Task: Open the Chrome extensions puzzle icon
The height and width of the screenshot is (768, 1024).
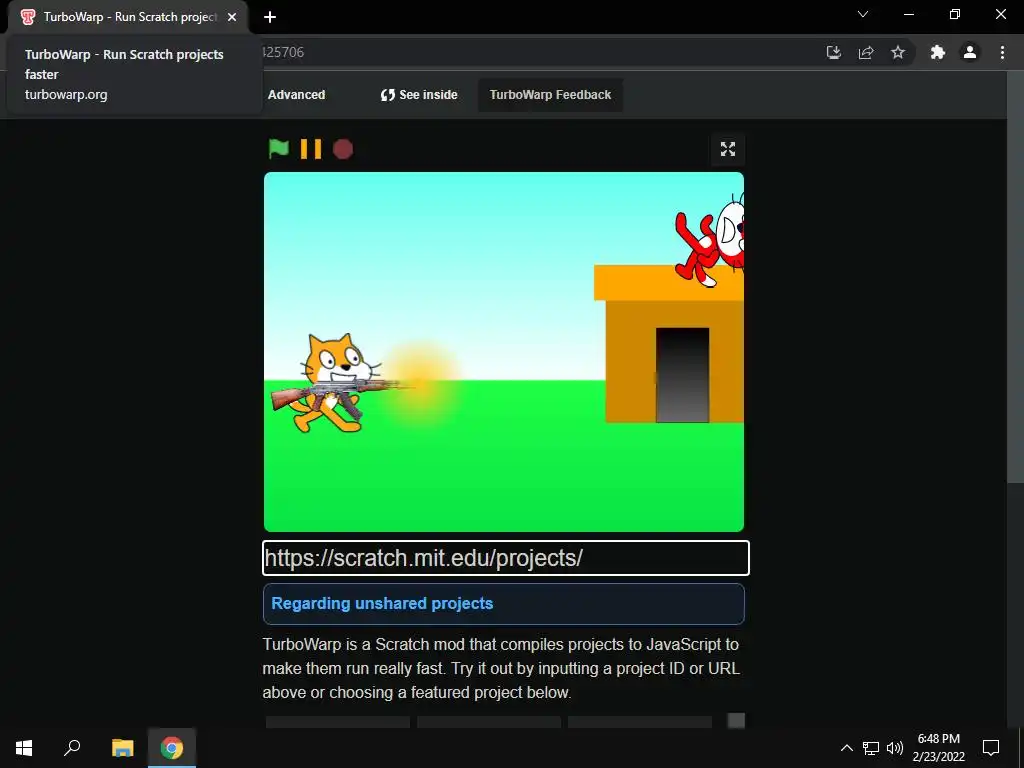Action: pos(938,52)
